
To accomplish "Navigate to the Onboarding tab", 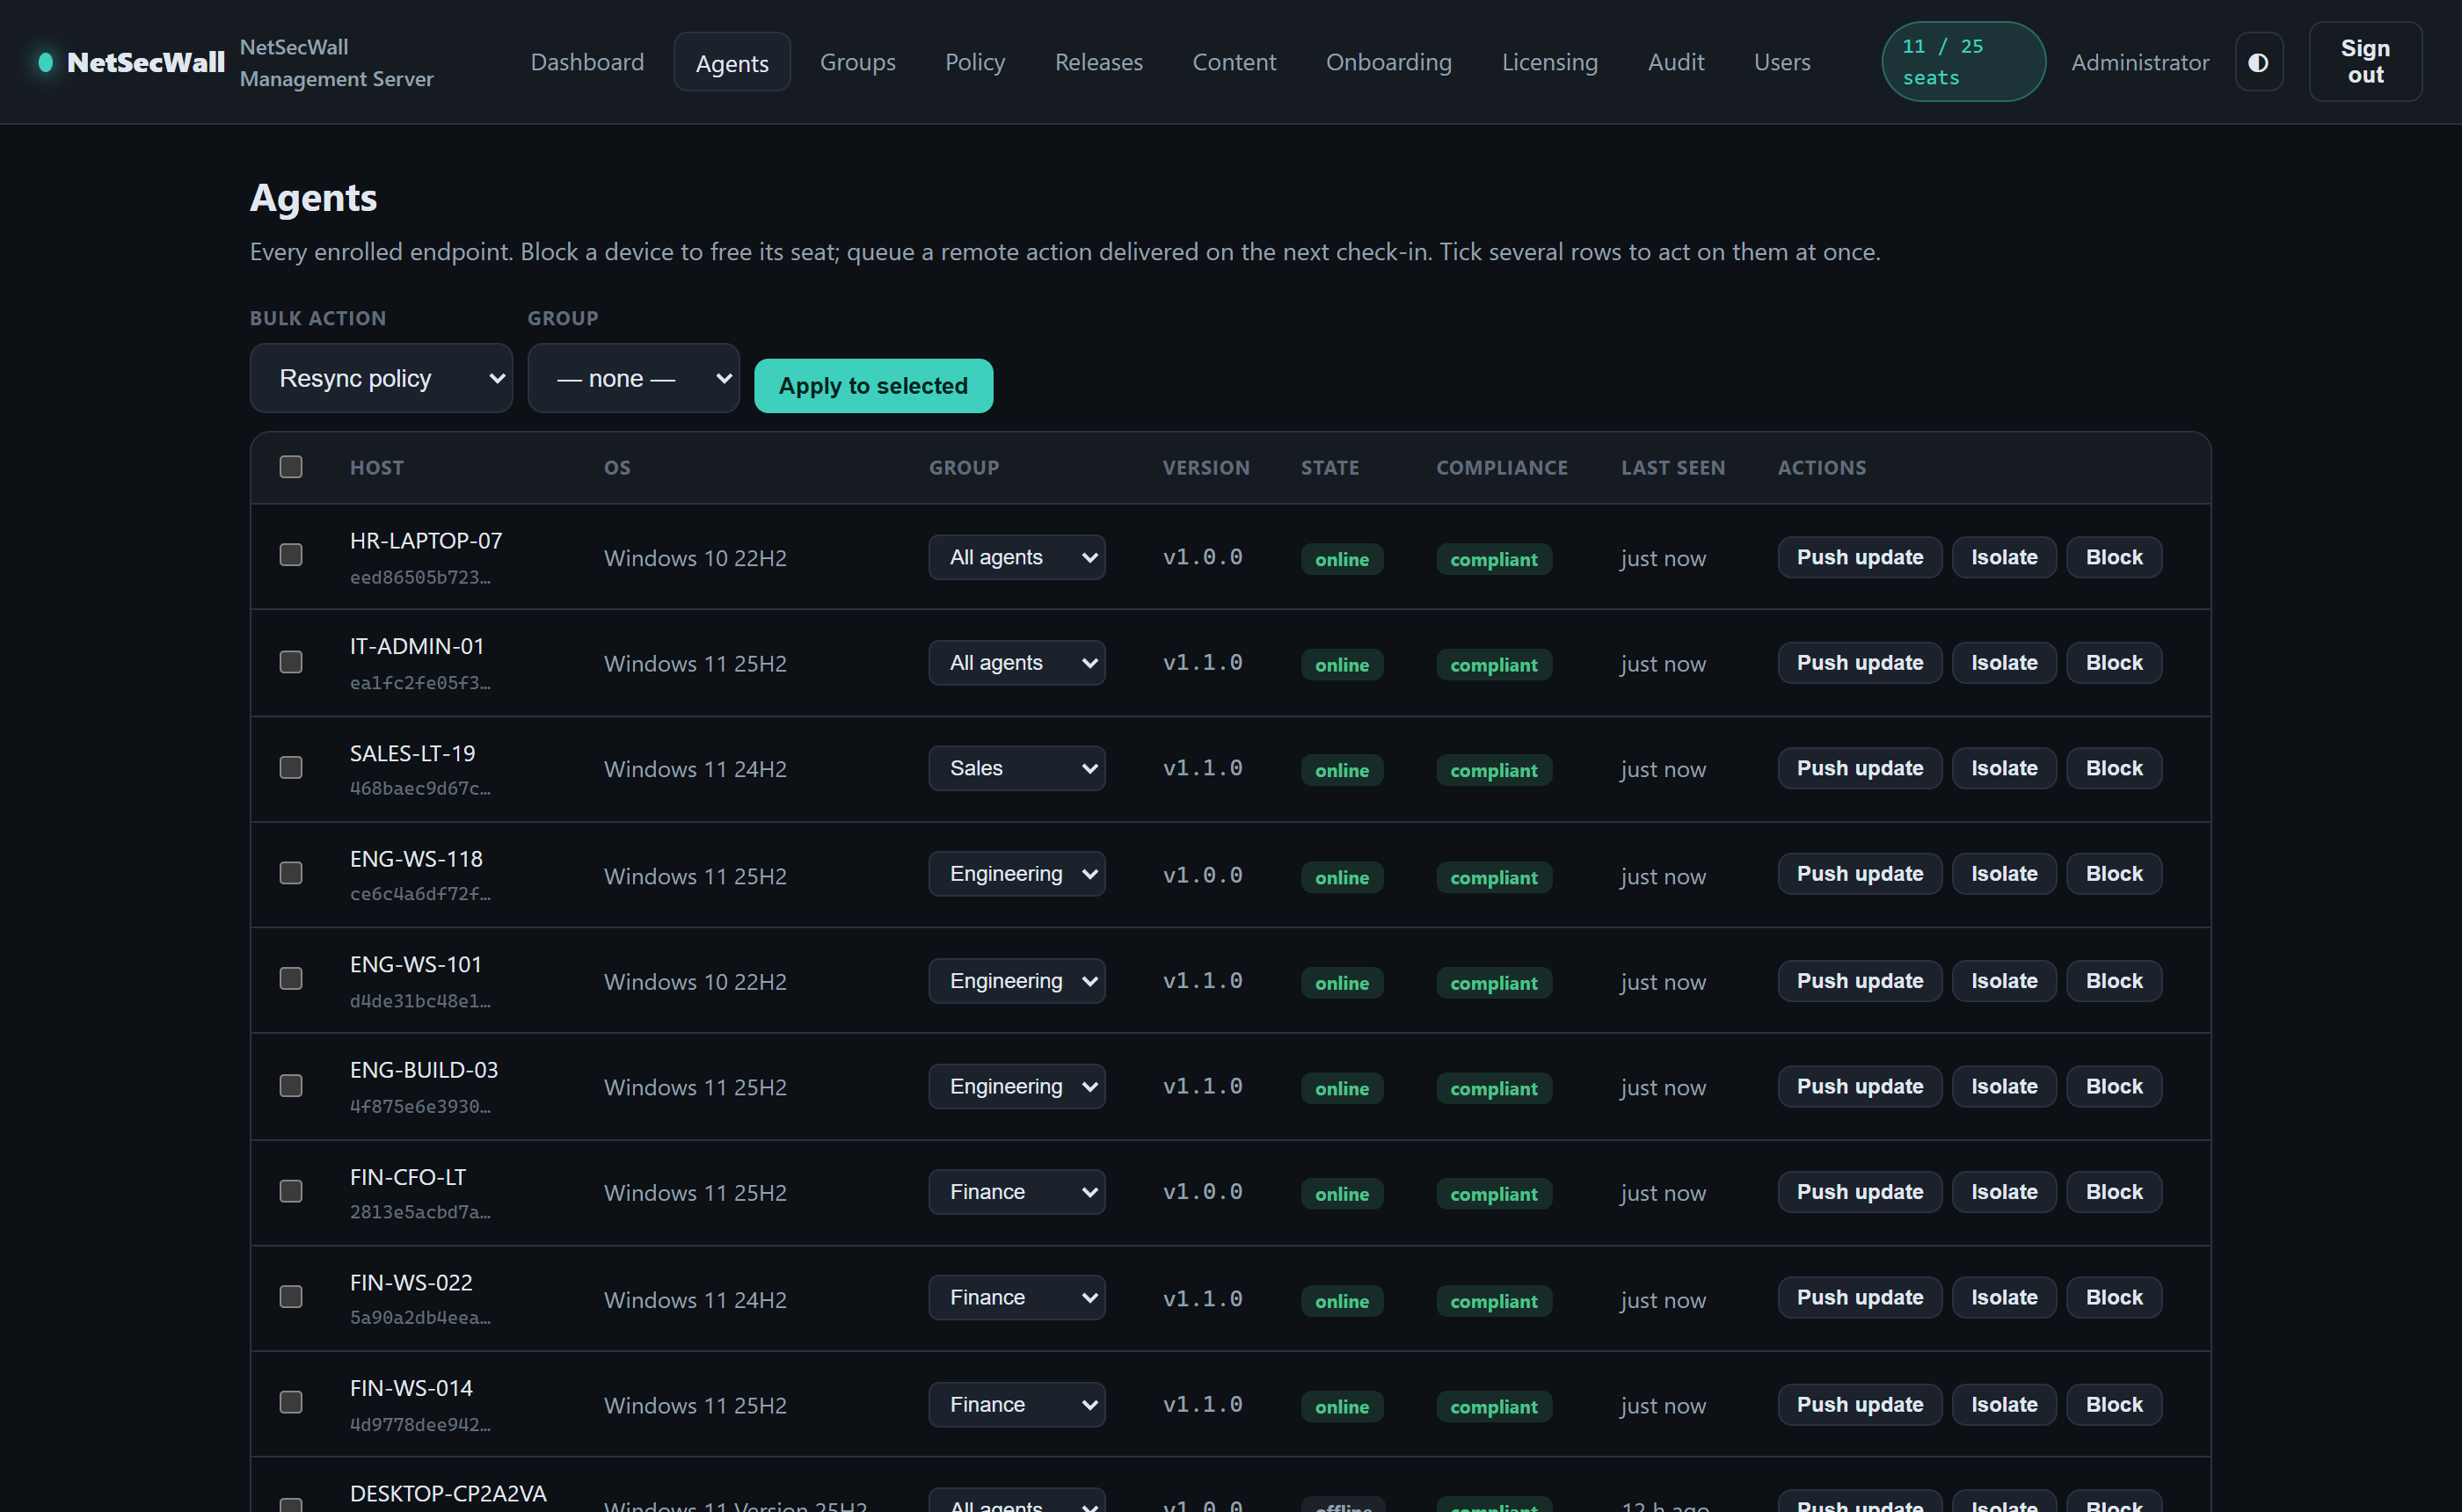I will (x=1388, y=62).
